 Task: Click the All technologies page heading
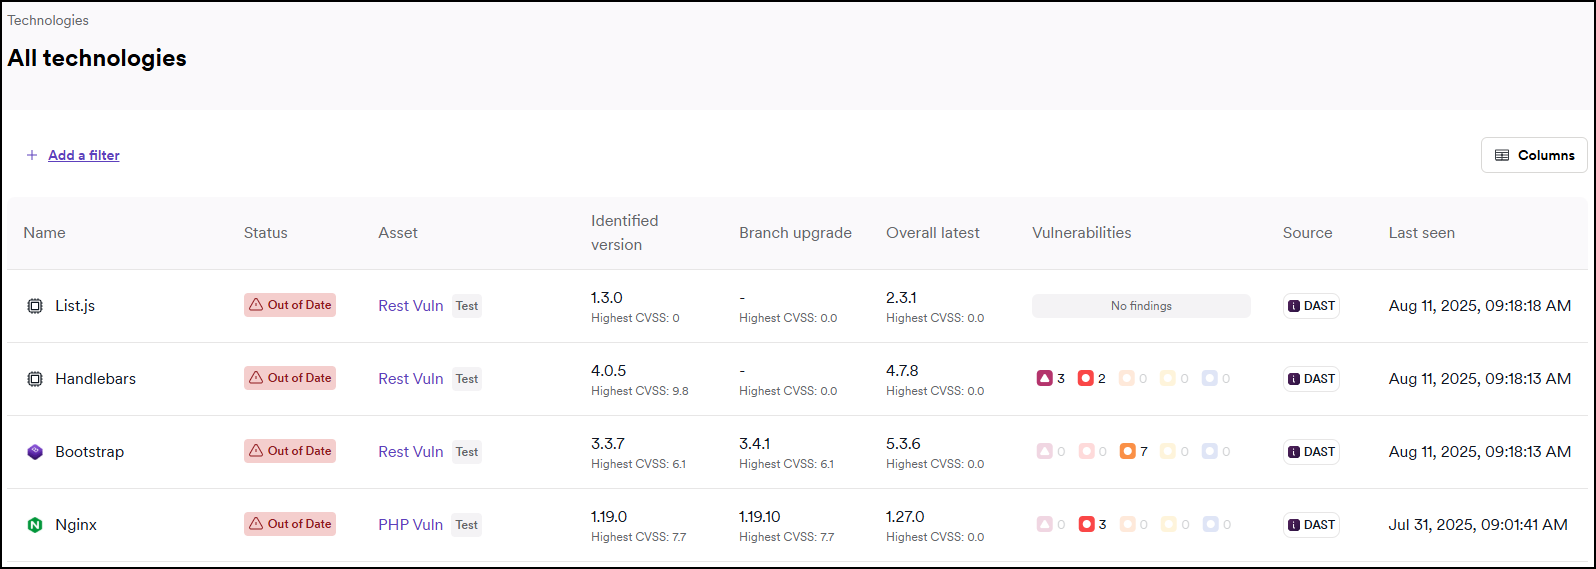coord(97,58)
